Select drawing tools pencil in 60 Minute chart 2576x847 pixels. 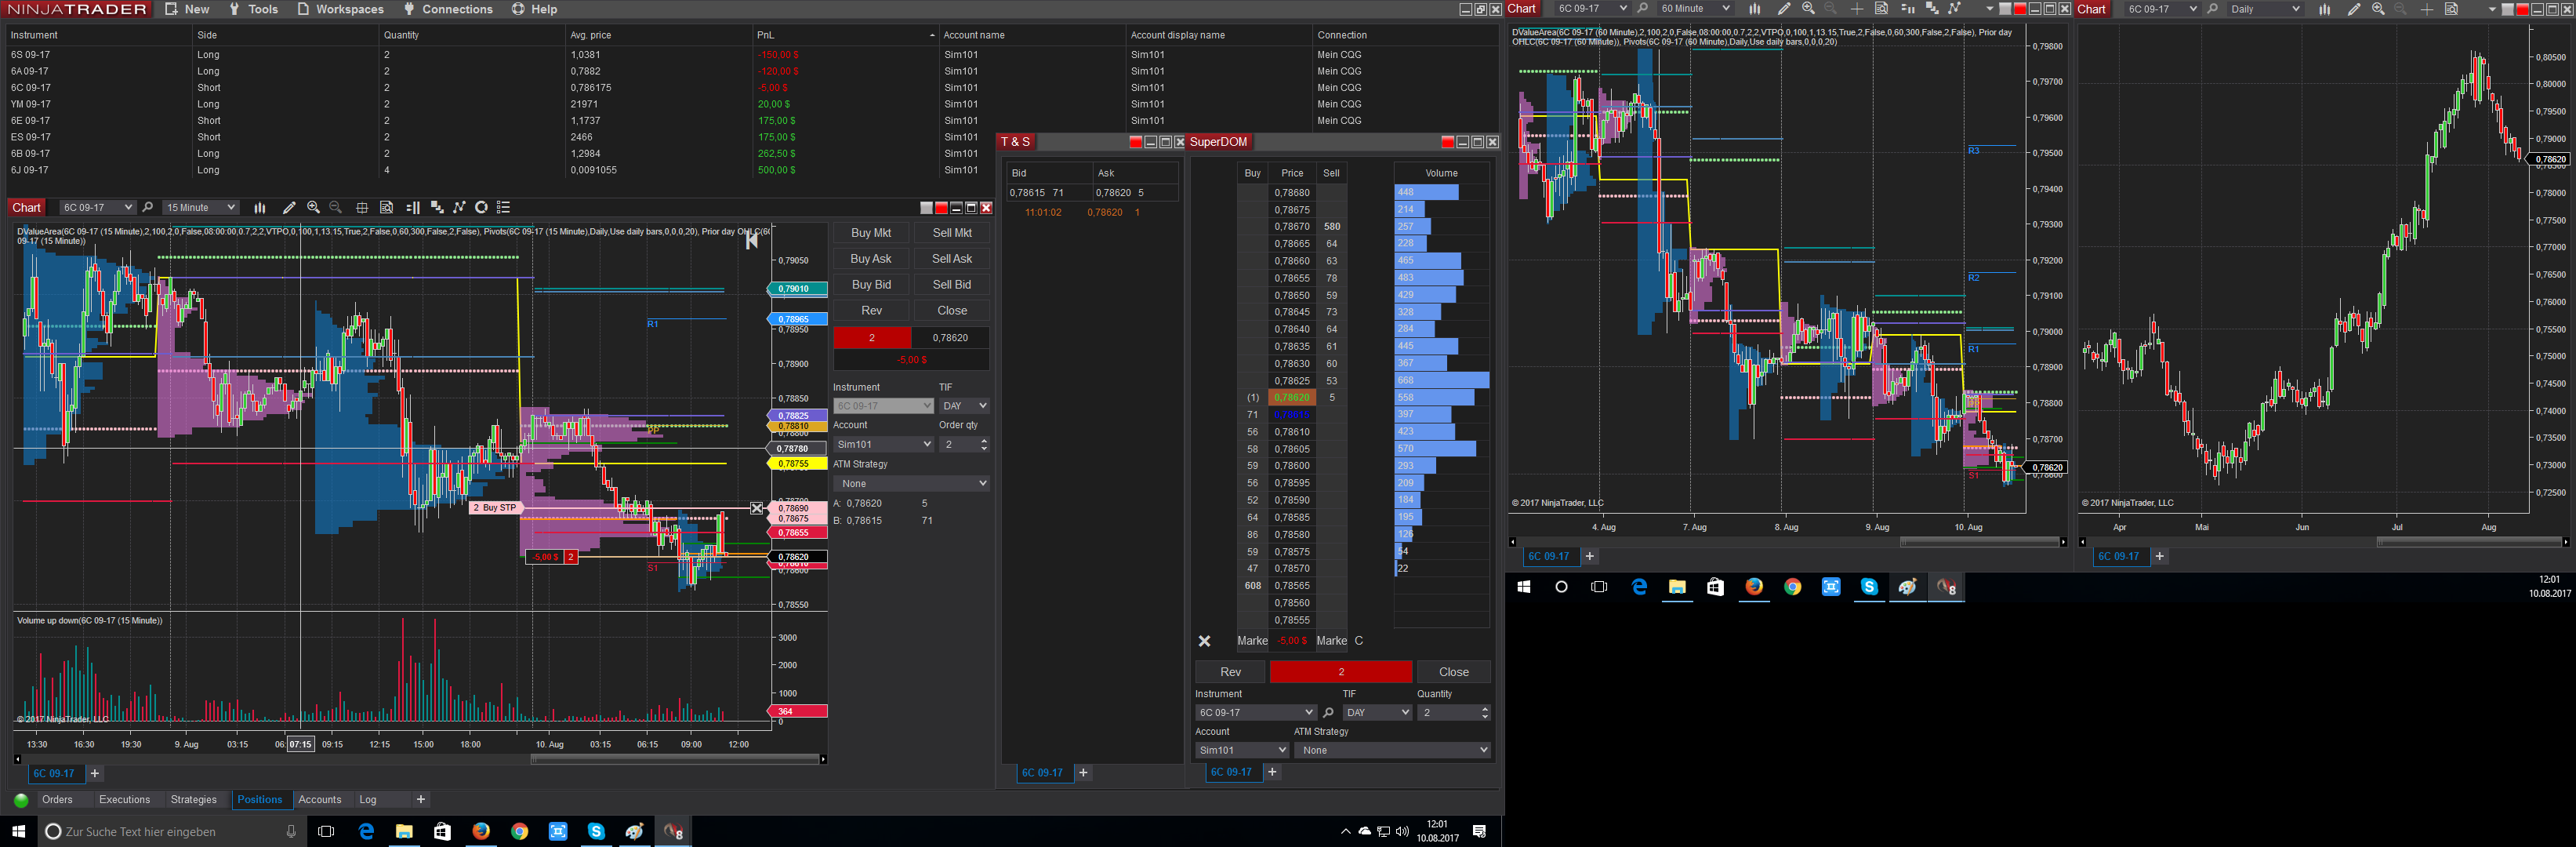[1784, 9]
